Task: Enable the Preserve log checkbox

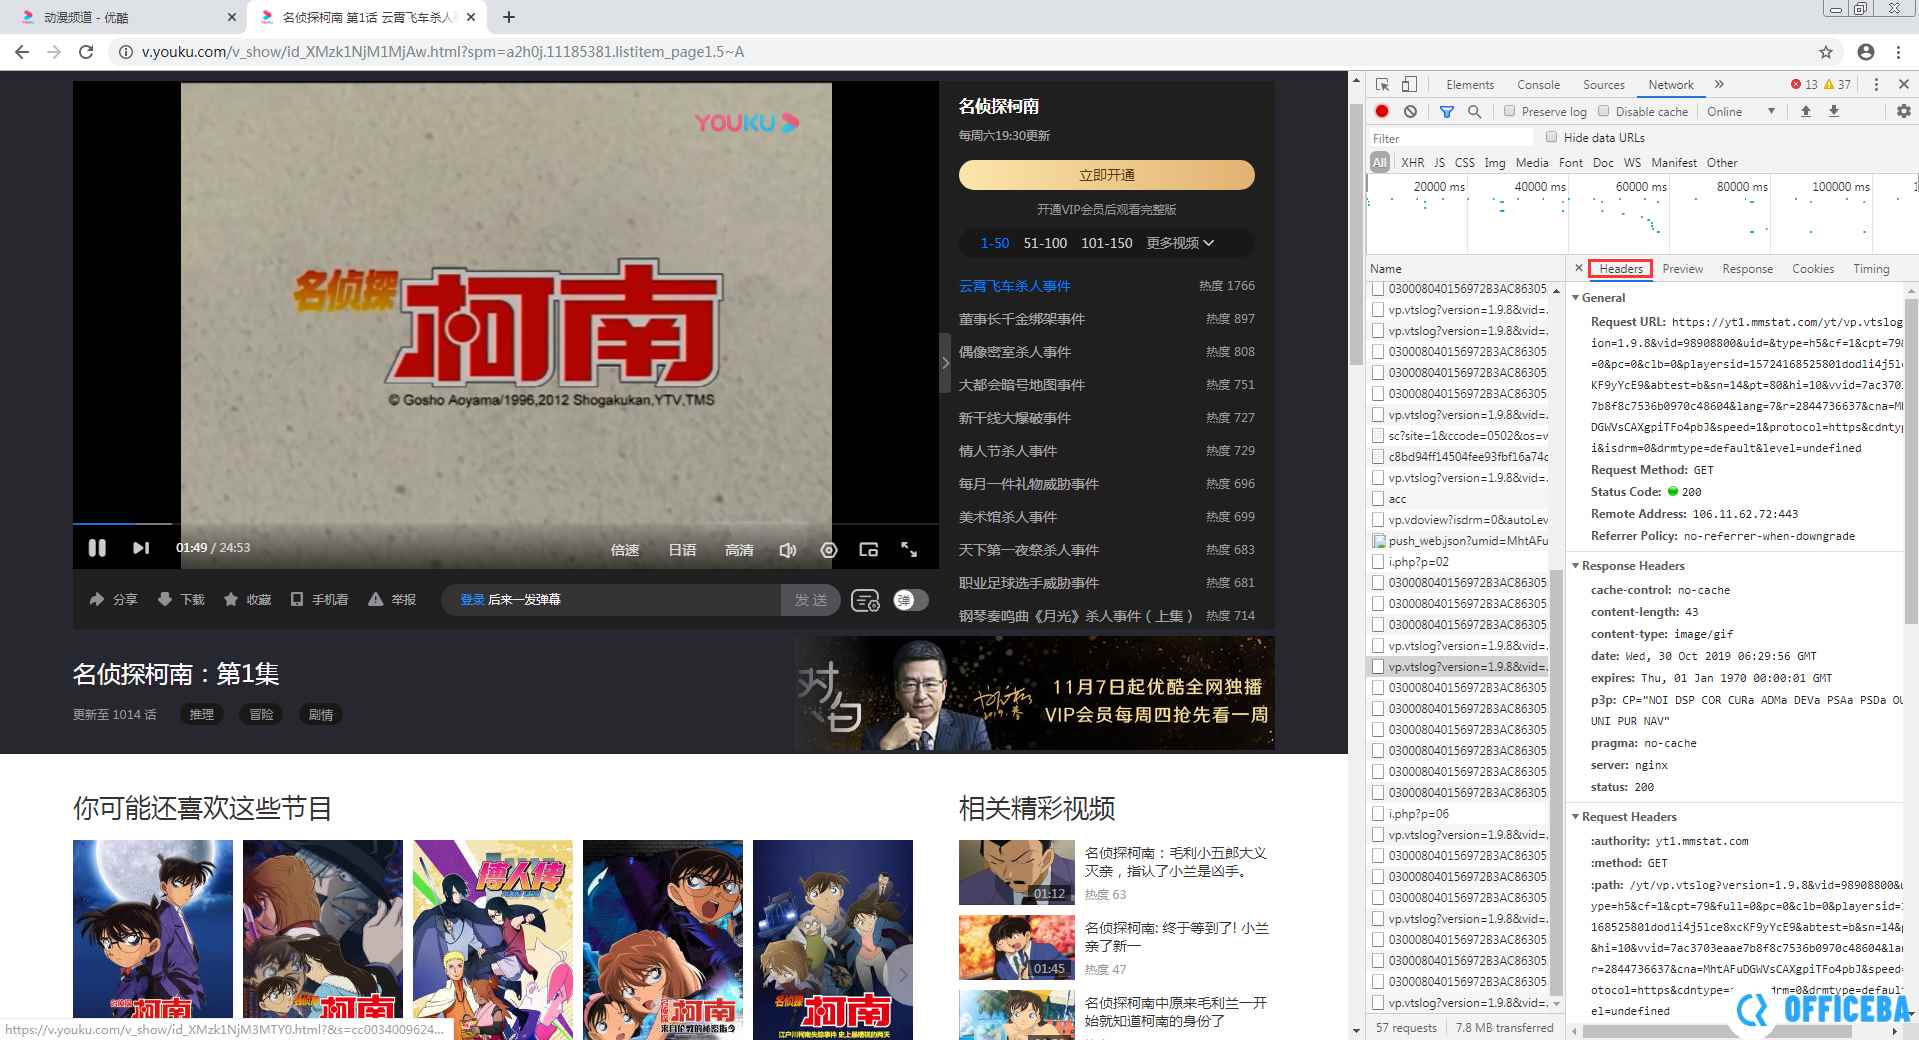Action: coord(1510,112)
